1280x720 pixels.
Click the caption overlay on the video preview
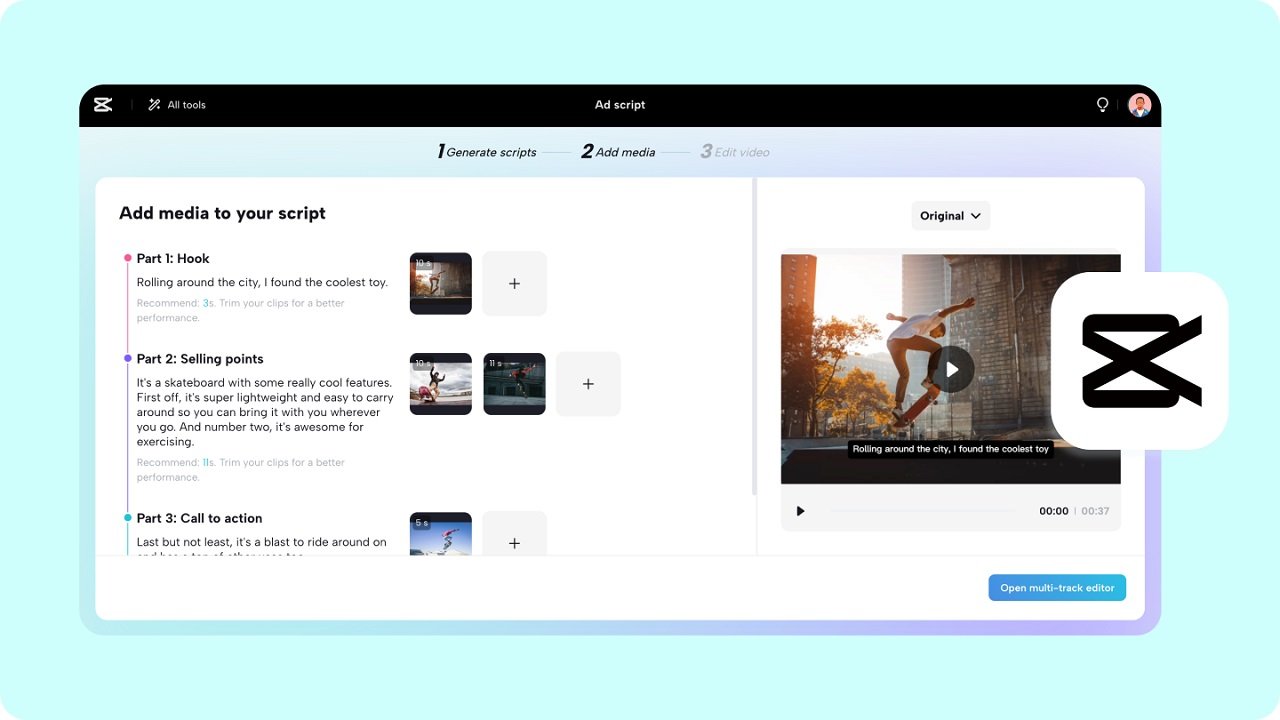[x=951, y=449]
